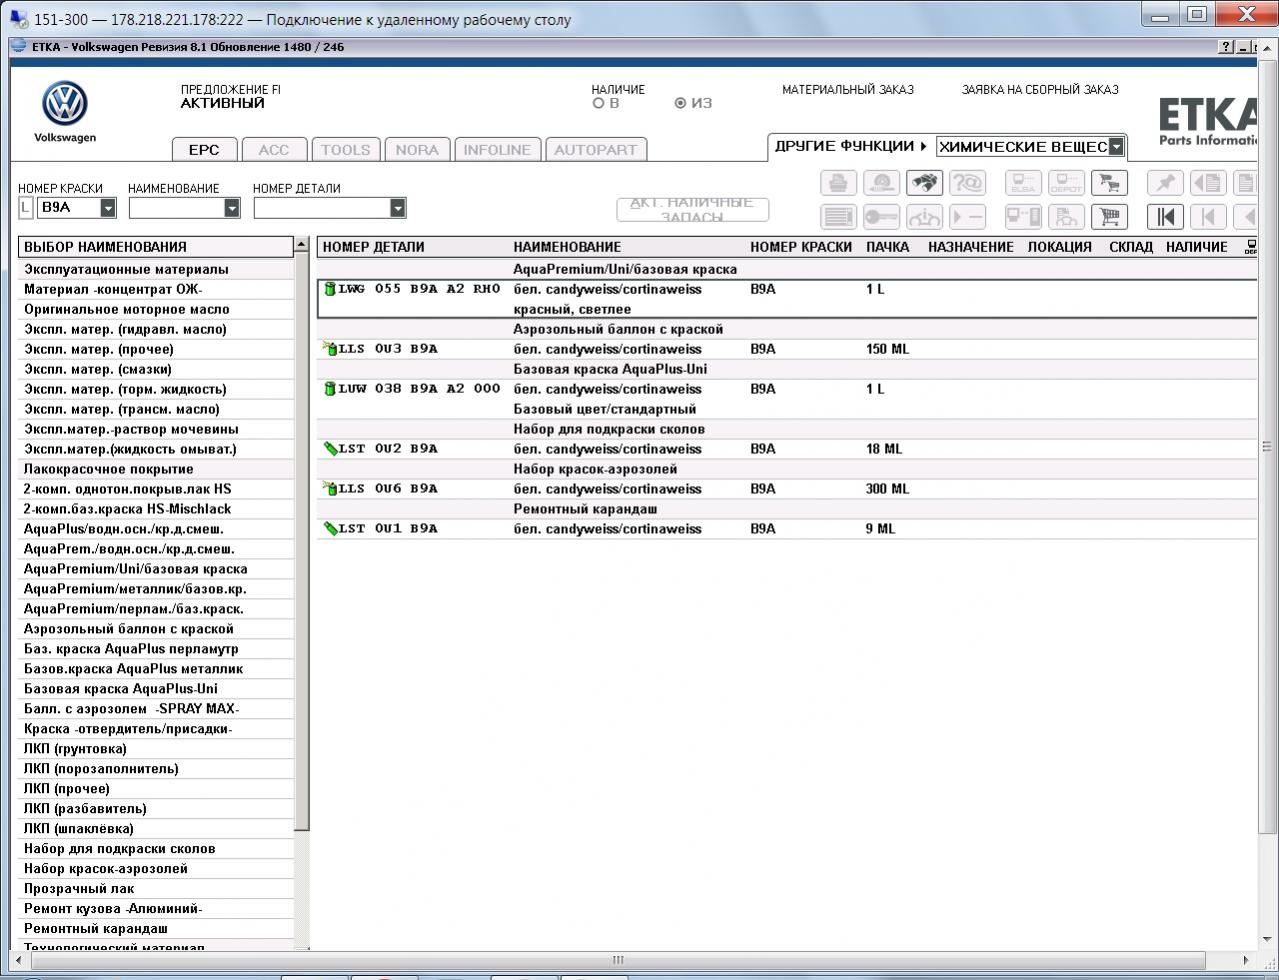
Task: Click the left list vertical scrollbar thumb
Action: (302, 540)
